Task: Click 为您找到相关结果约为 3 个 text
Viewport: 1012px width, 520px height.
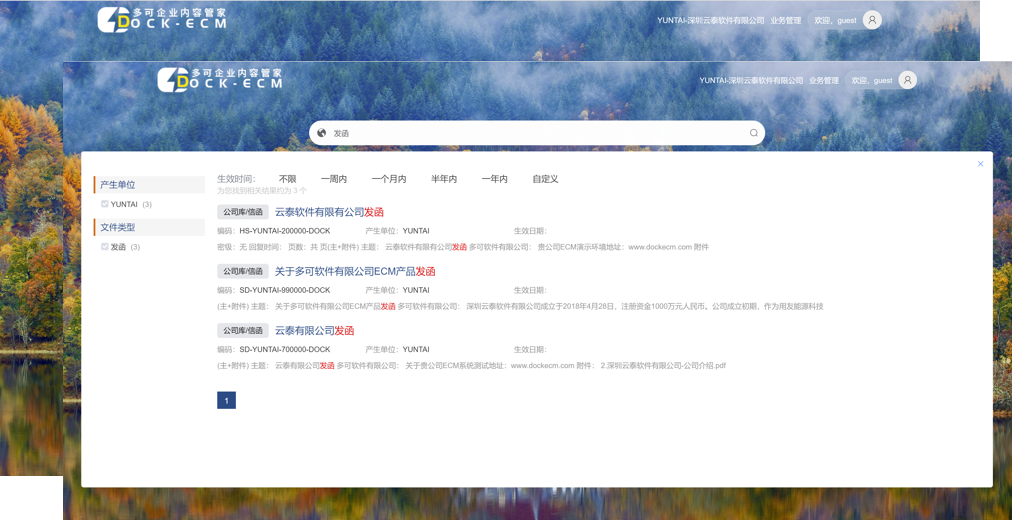Action: (262, 191)
